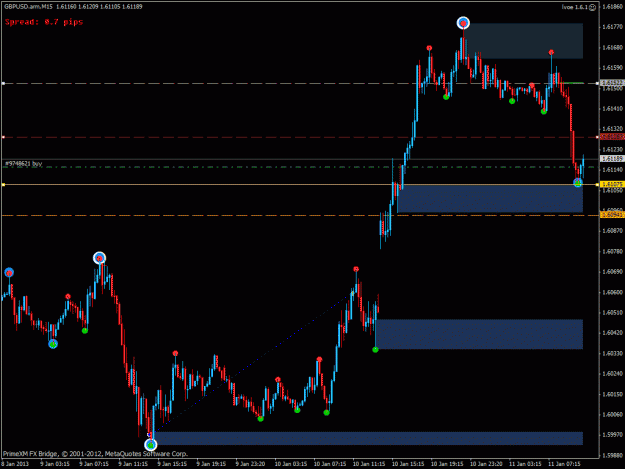Select the blue zone rectangle below the yellow line
The image size is (625, 469).
pyautogui.click(x=490, y=198)
